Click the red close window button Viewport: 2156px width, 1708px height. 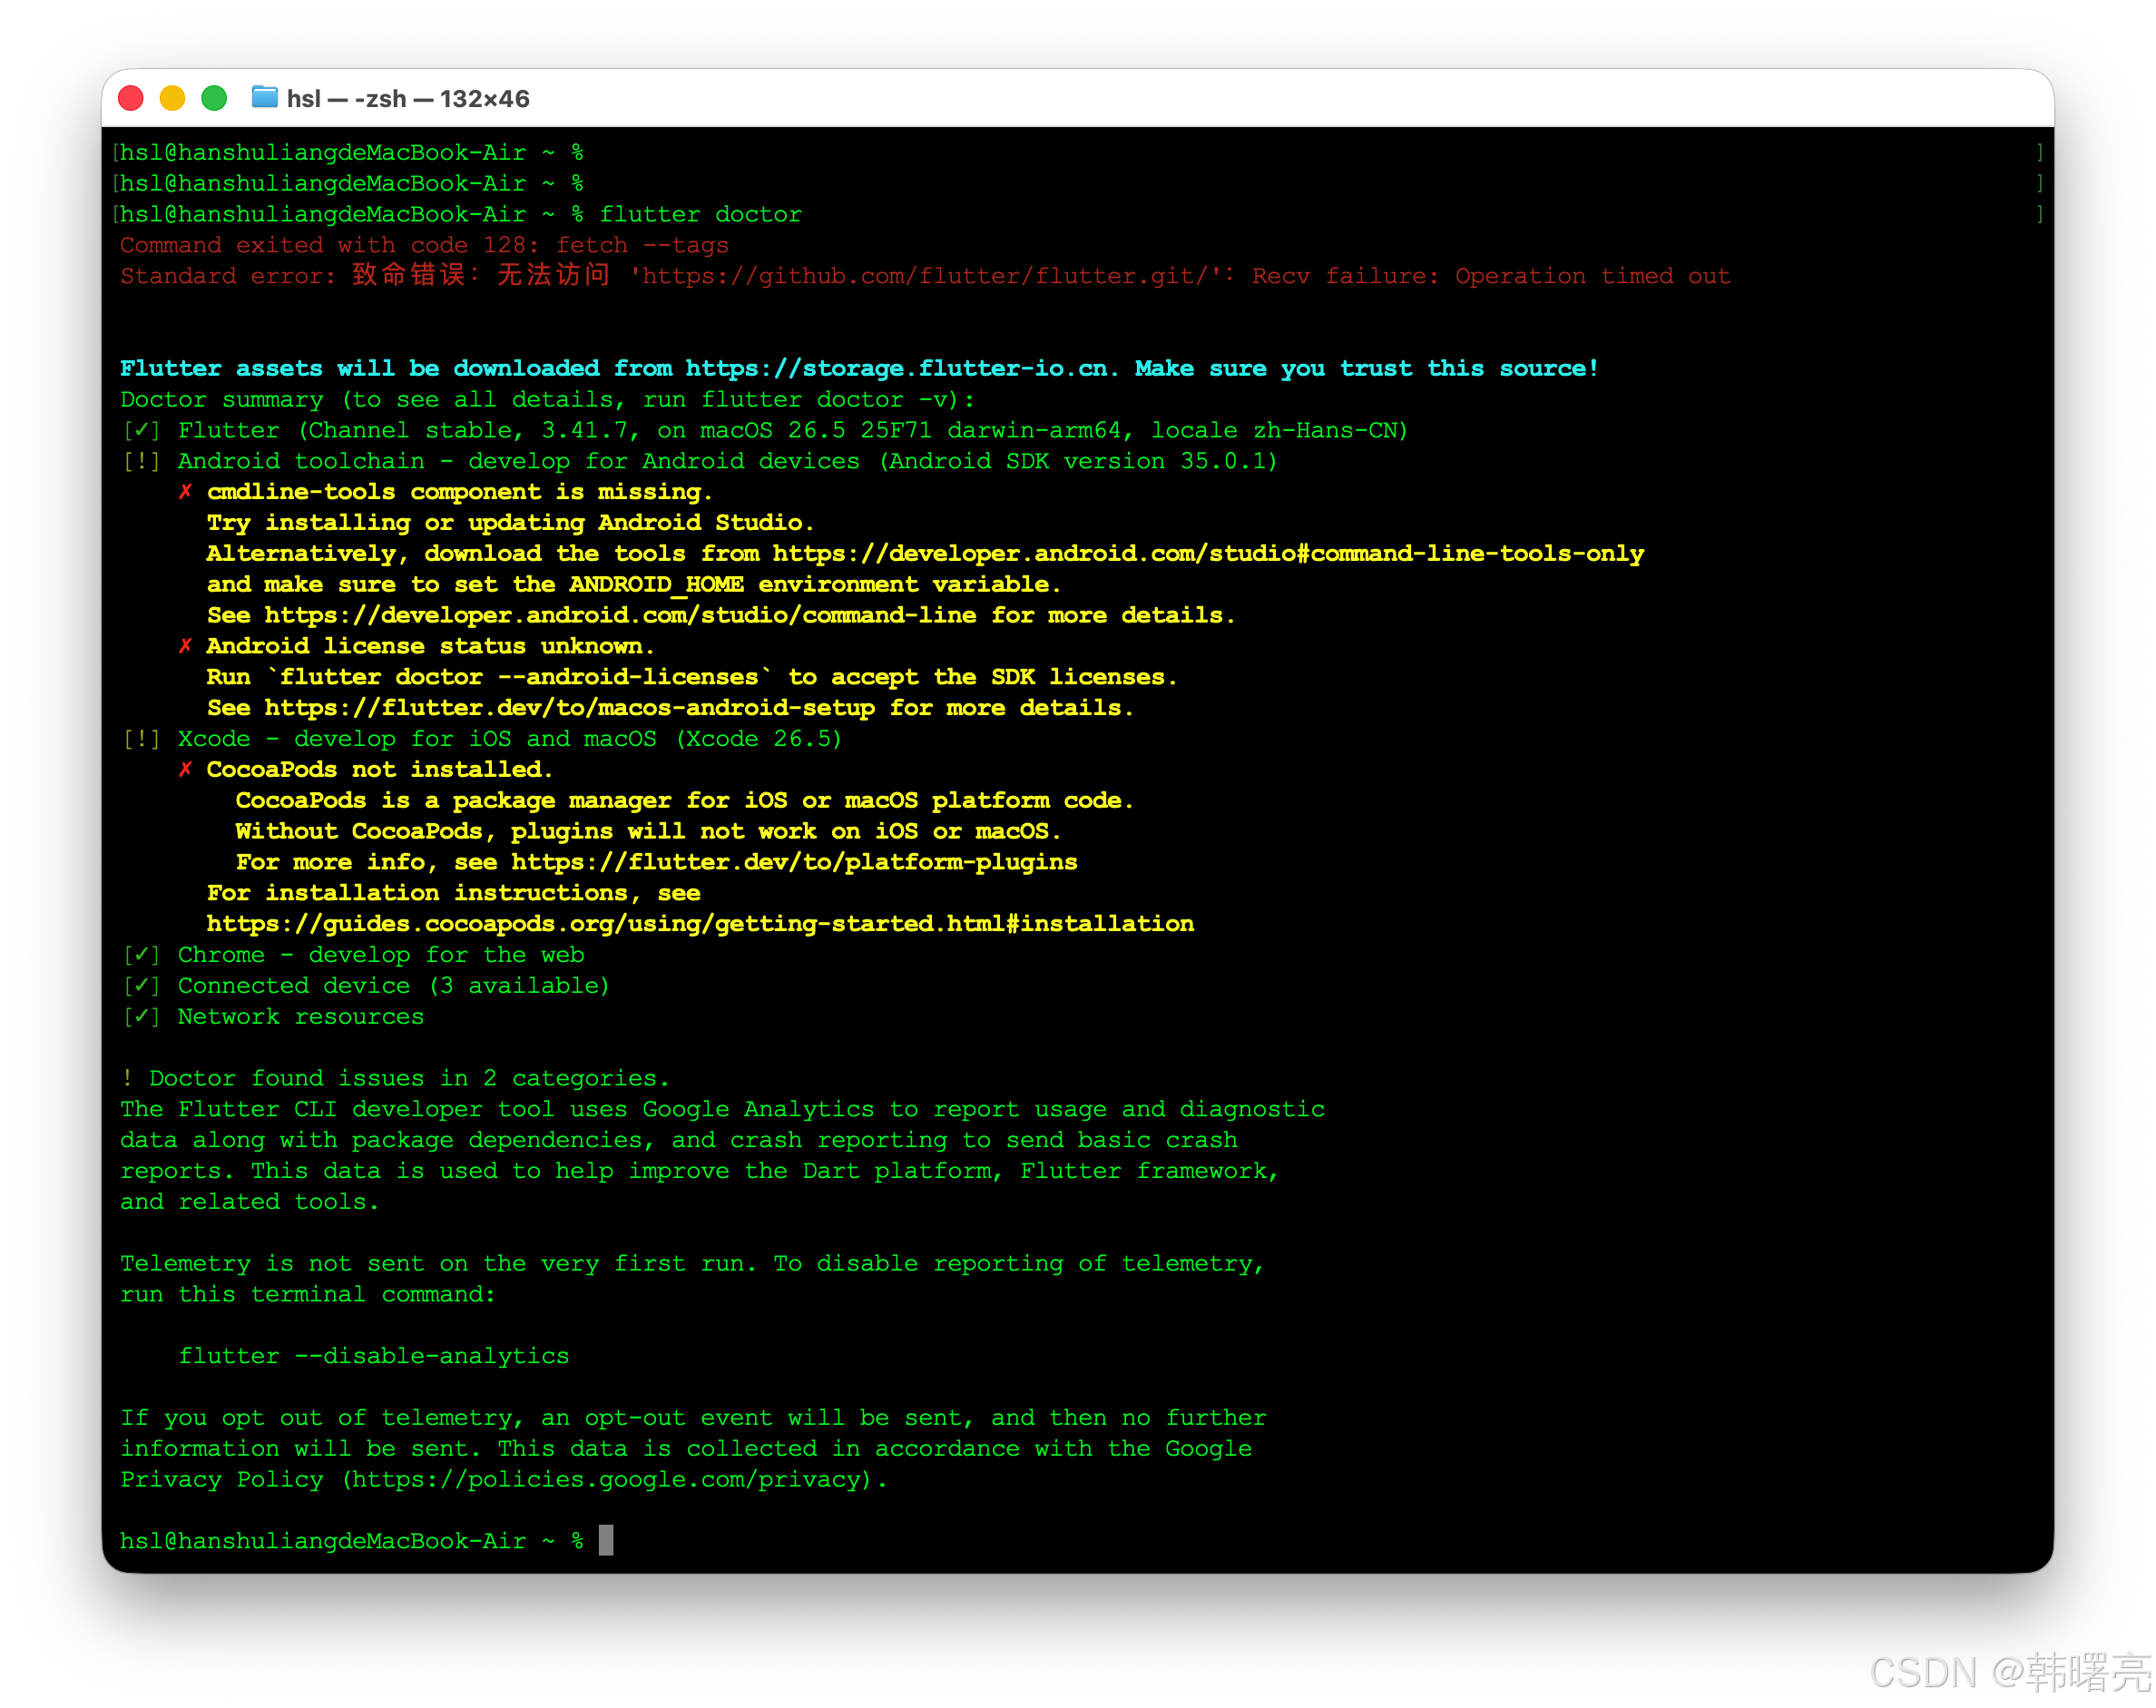[131, 98]
